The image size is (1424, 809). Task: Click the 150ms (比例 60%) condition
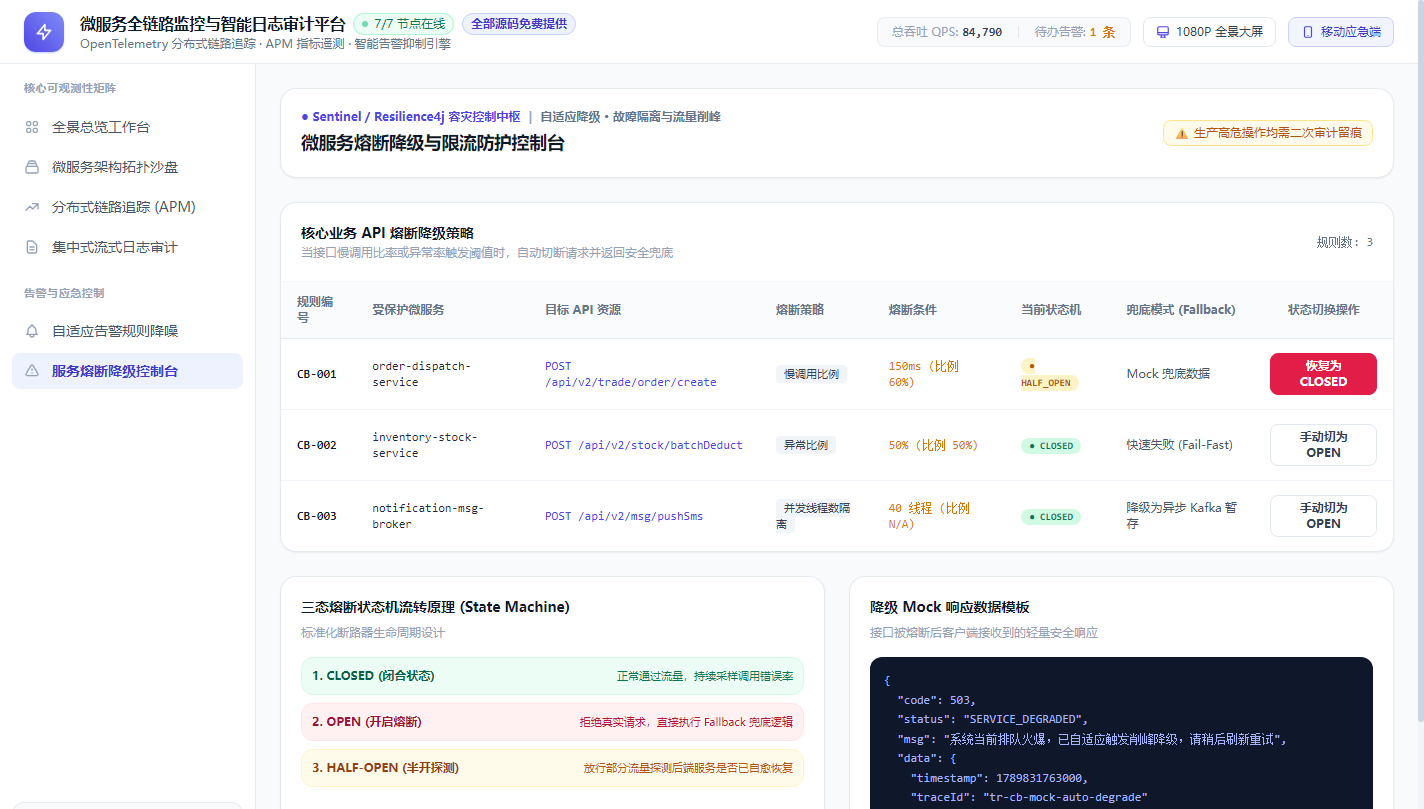[x=924, y=374]
